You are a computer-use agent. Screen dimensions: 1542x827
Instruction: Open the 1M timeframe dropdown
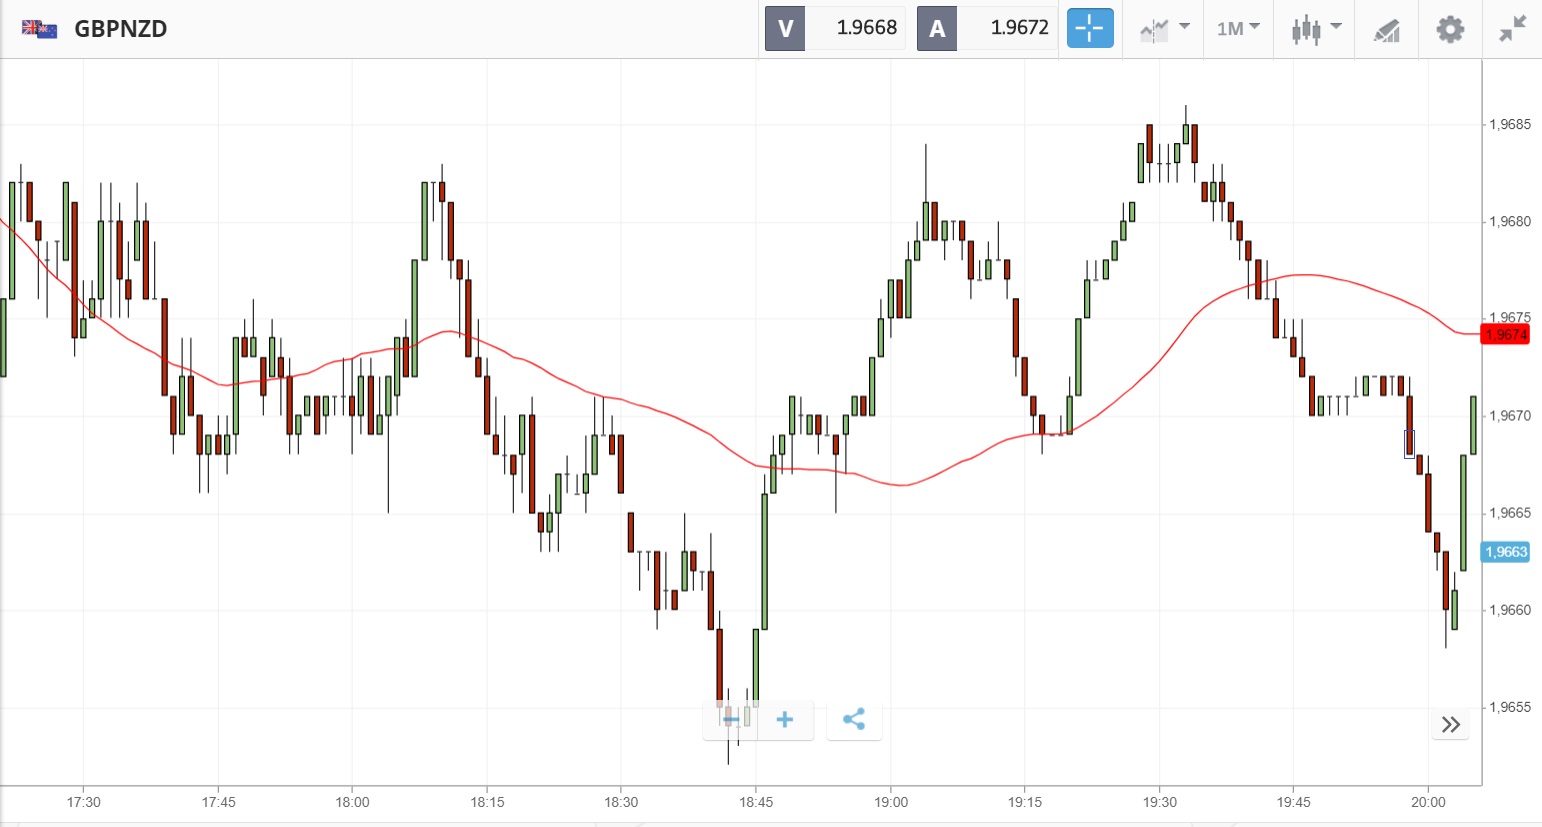[x=1238, y=28]
